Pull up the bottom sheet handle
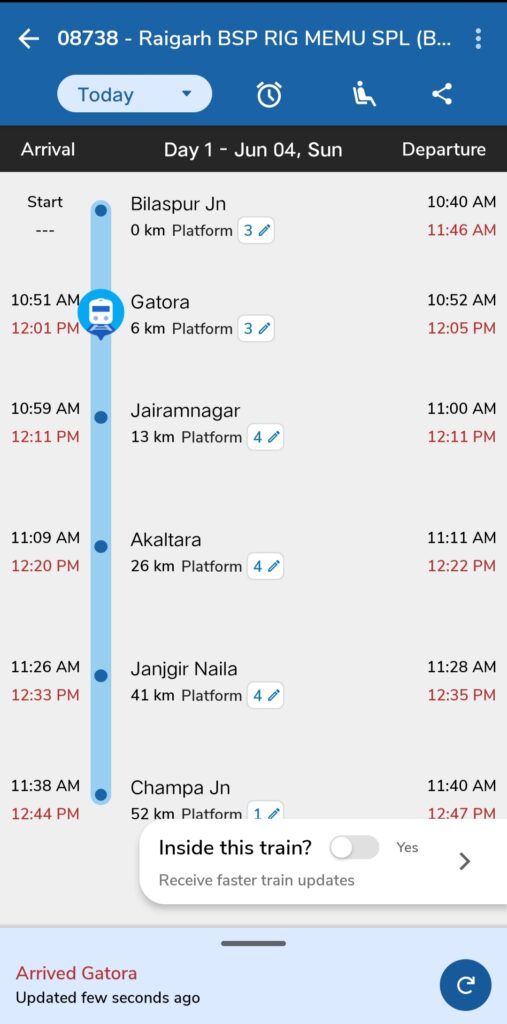 point(254,943)
